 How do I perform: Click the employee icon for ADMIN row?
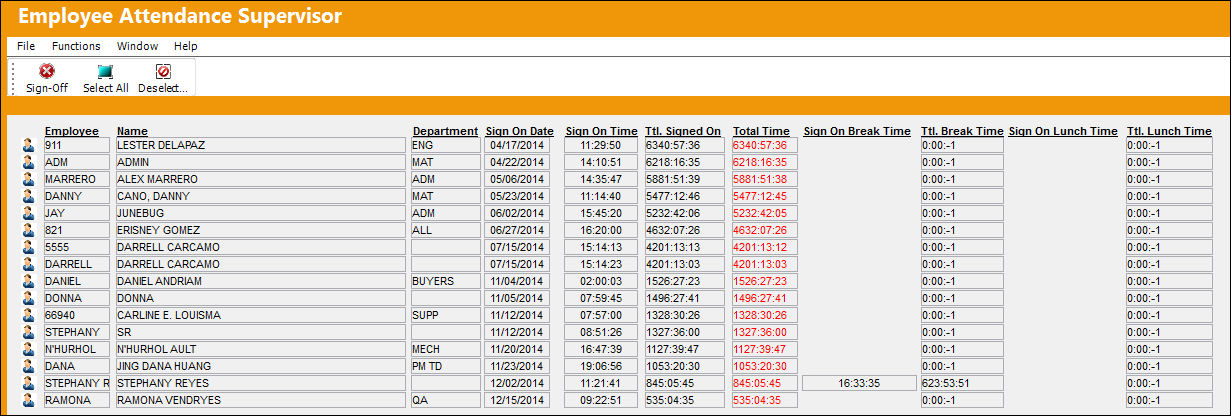(x=28, y=162)
